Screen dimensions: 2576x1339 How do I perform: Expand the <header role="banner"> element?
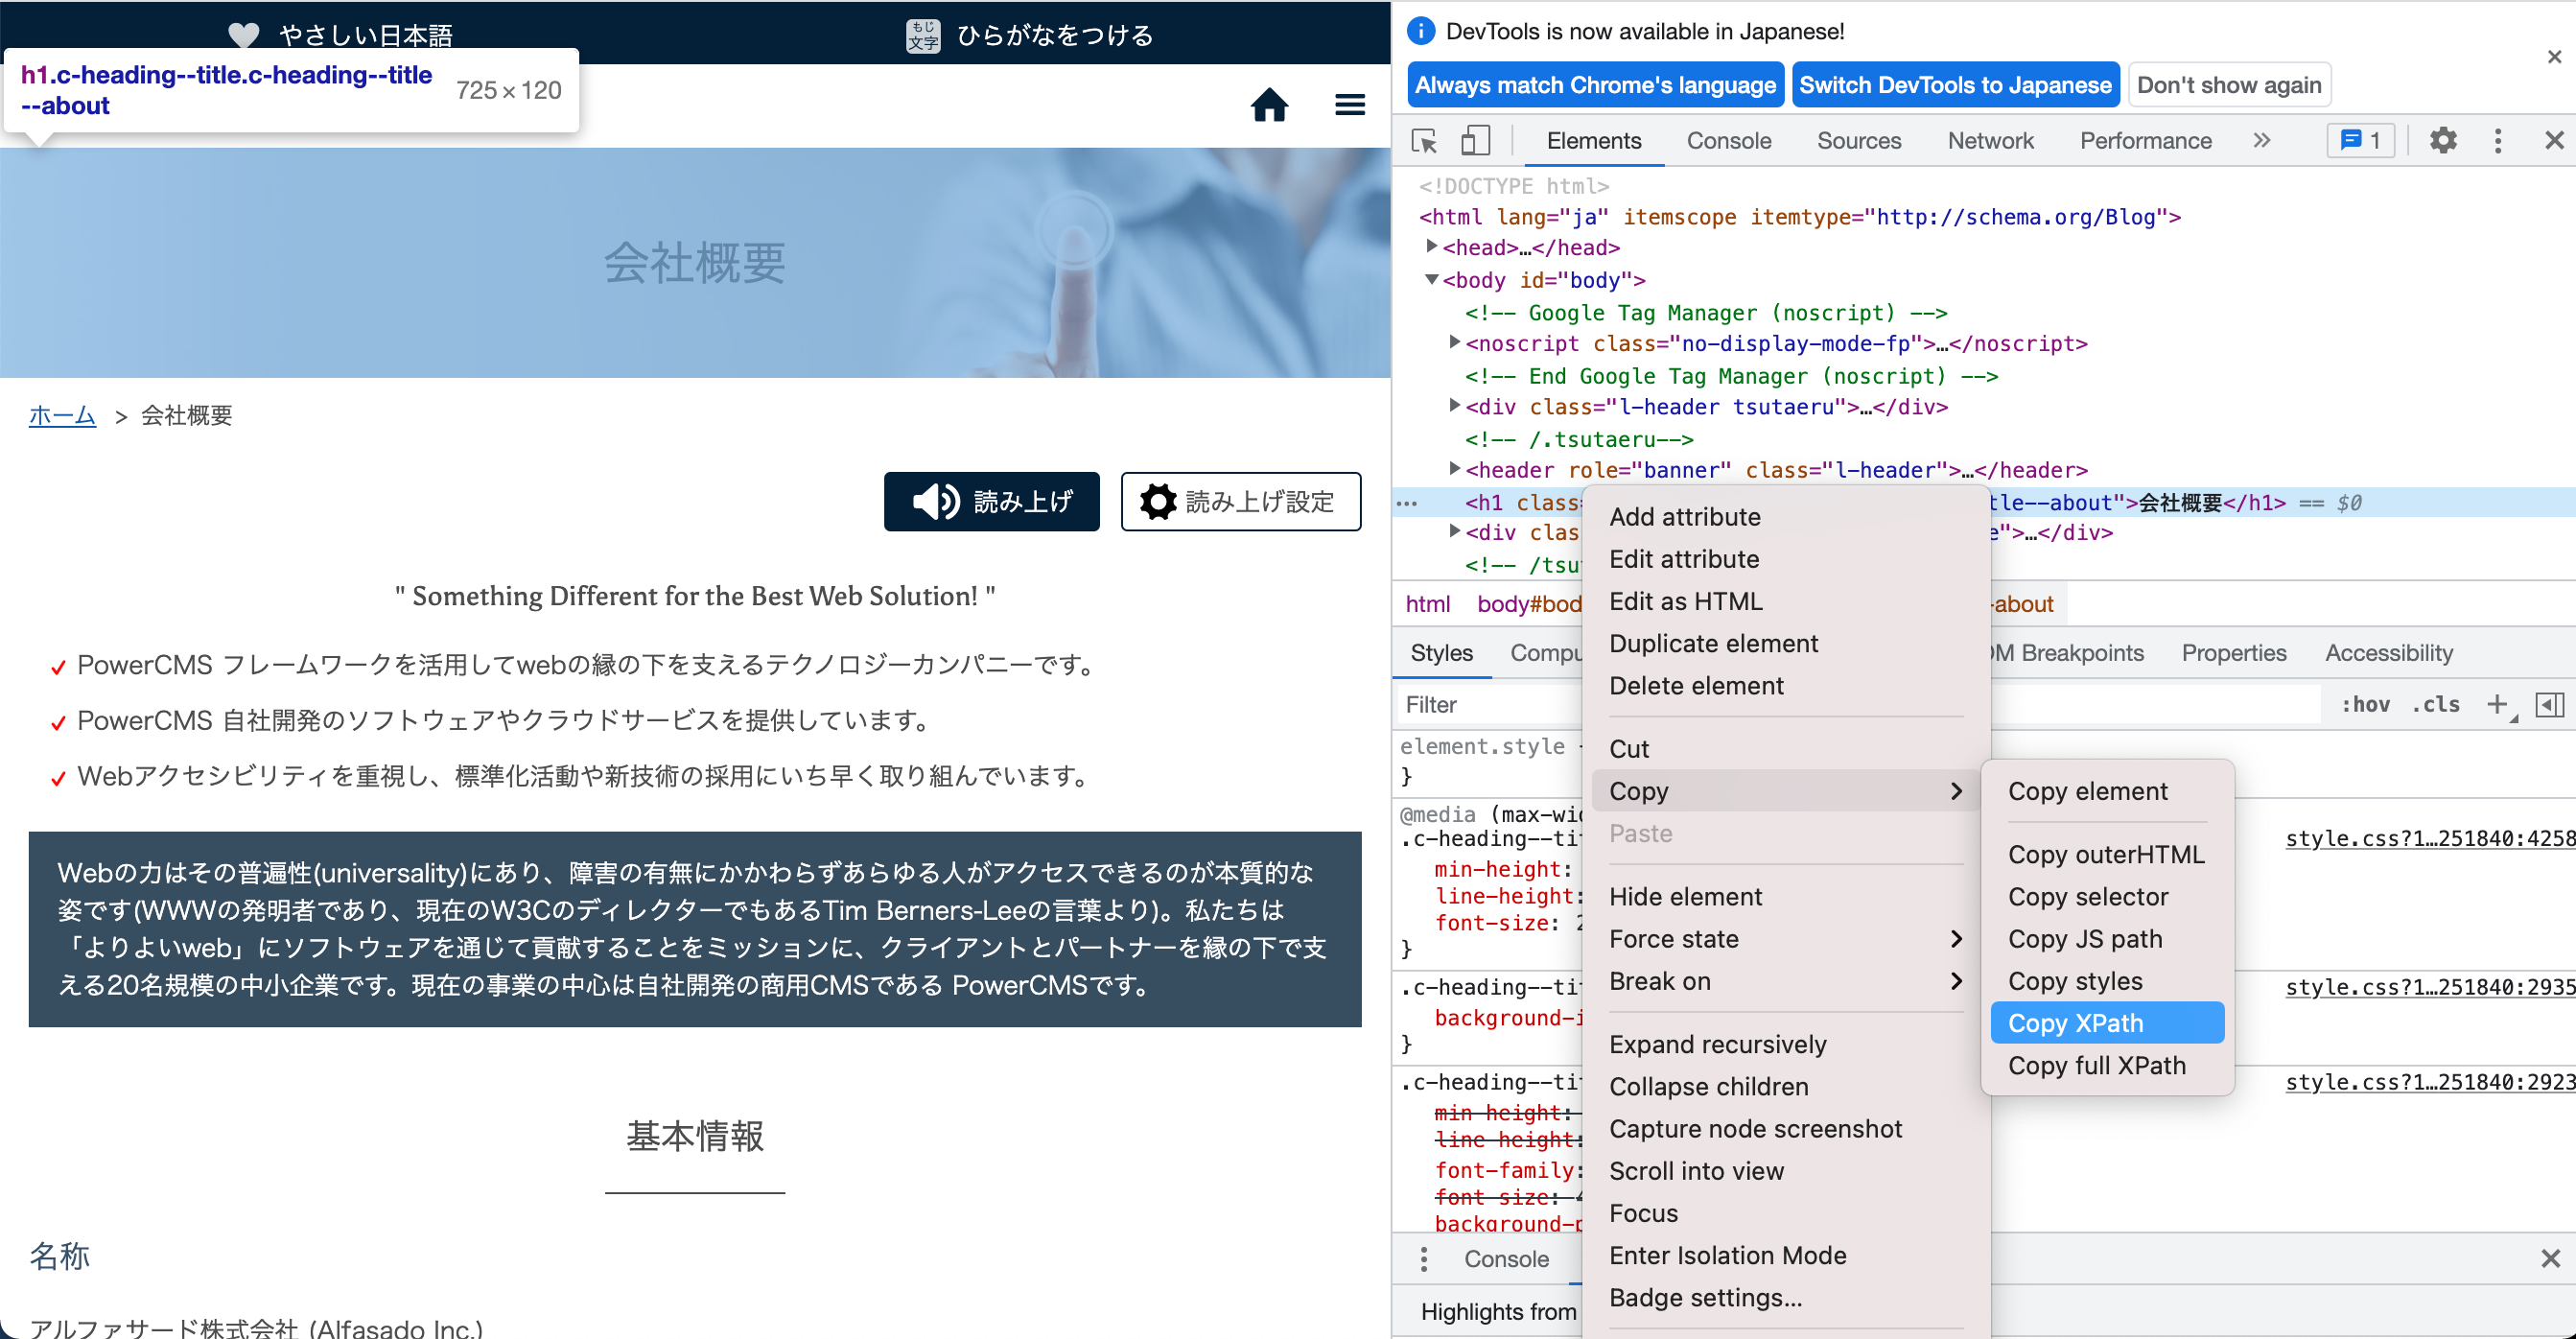[x=1455, y=468]
